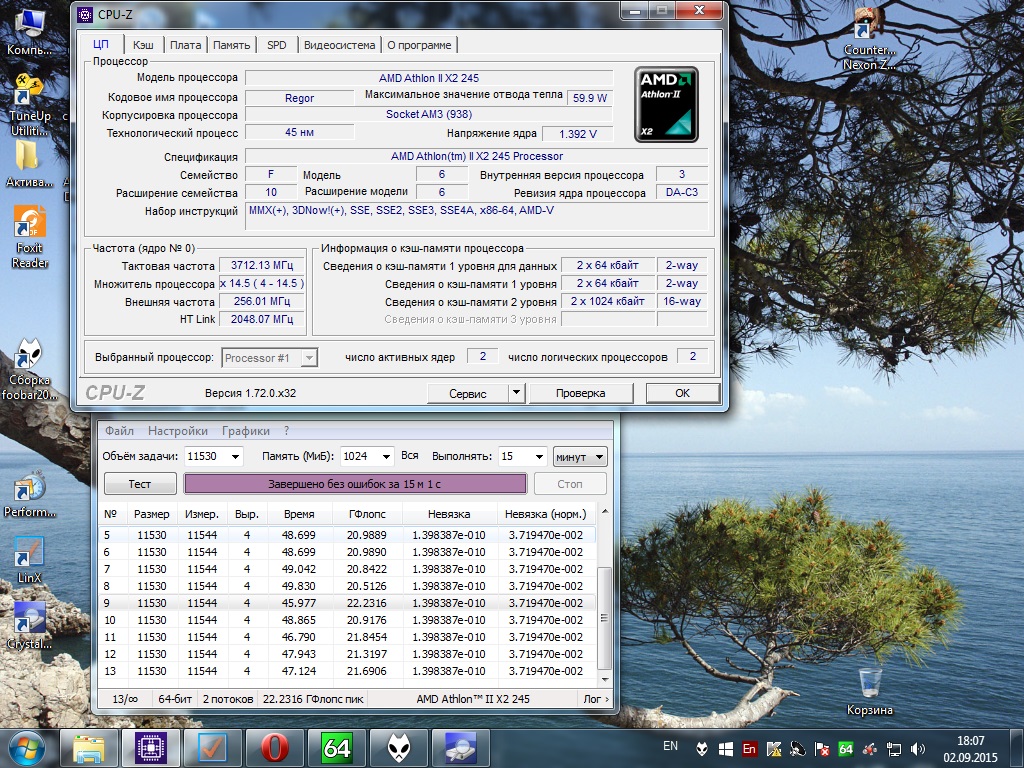Open the Windows Explorer taskbar icon
The height and width of the screenshot is (768, 1024).
(88, 747)
